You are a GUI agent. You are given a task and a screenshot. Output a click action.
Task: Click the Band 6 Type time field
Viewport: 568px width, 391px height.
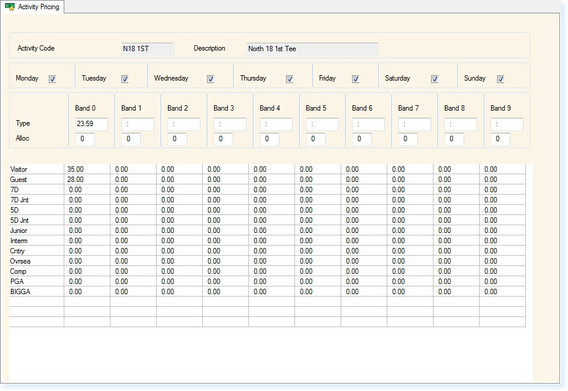click(x=368, y=124)
